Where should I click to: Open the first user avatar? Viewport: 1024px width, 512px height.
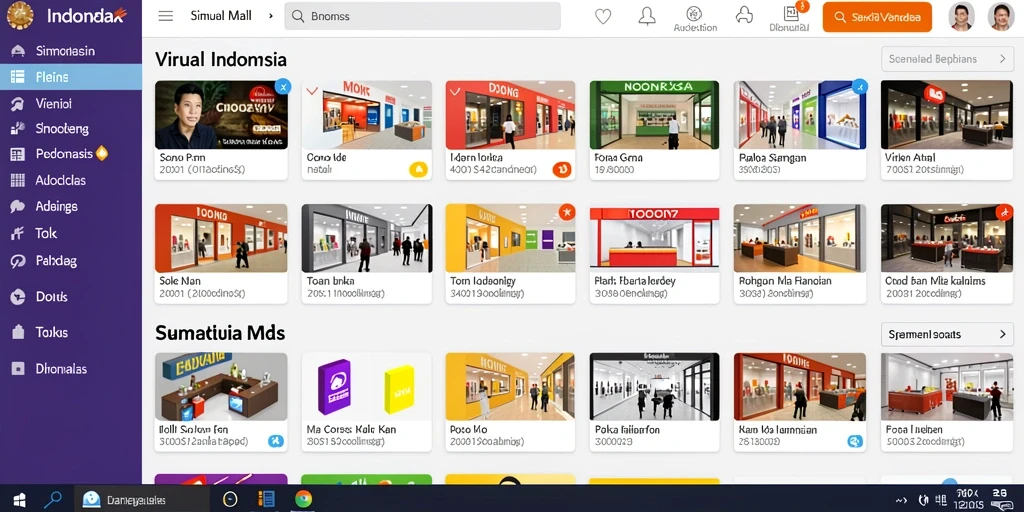click(x=961, y=16)
